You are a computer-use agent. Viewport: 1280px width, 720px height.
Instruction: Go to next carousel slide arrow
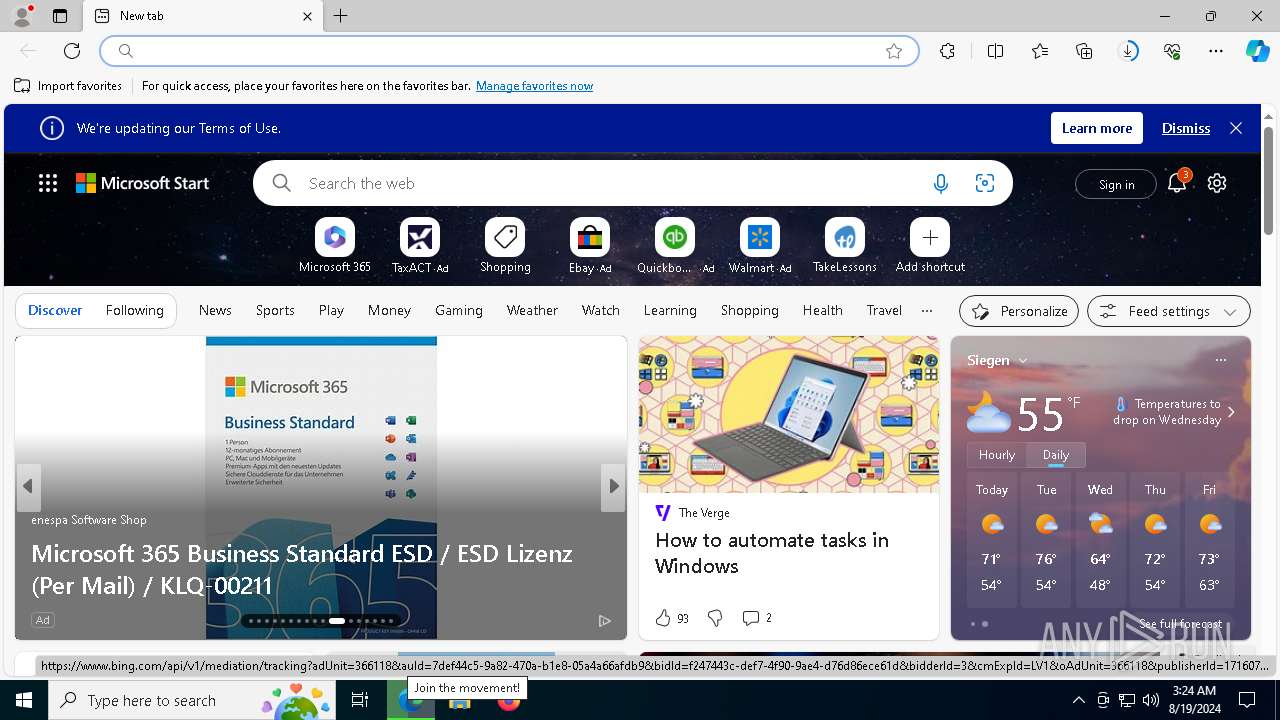pyautogui.click(x=614, y=486)
